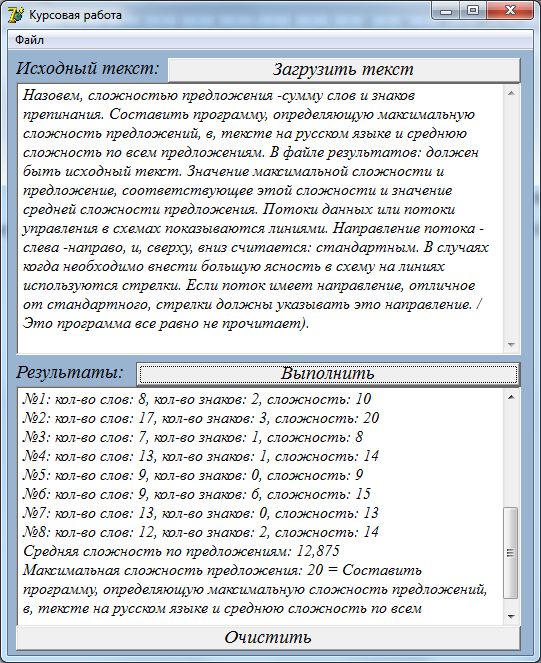The width and height of the screenshot is (541, 663).
Task: Click up arrow of source text scrollbar
Action: [x=511, y=93]
